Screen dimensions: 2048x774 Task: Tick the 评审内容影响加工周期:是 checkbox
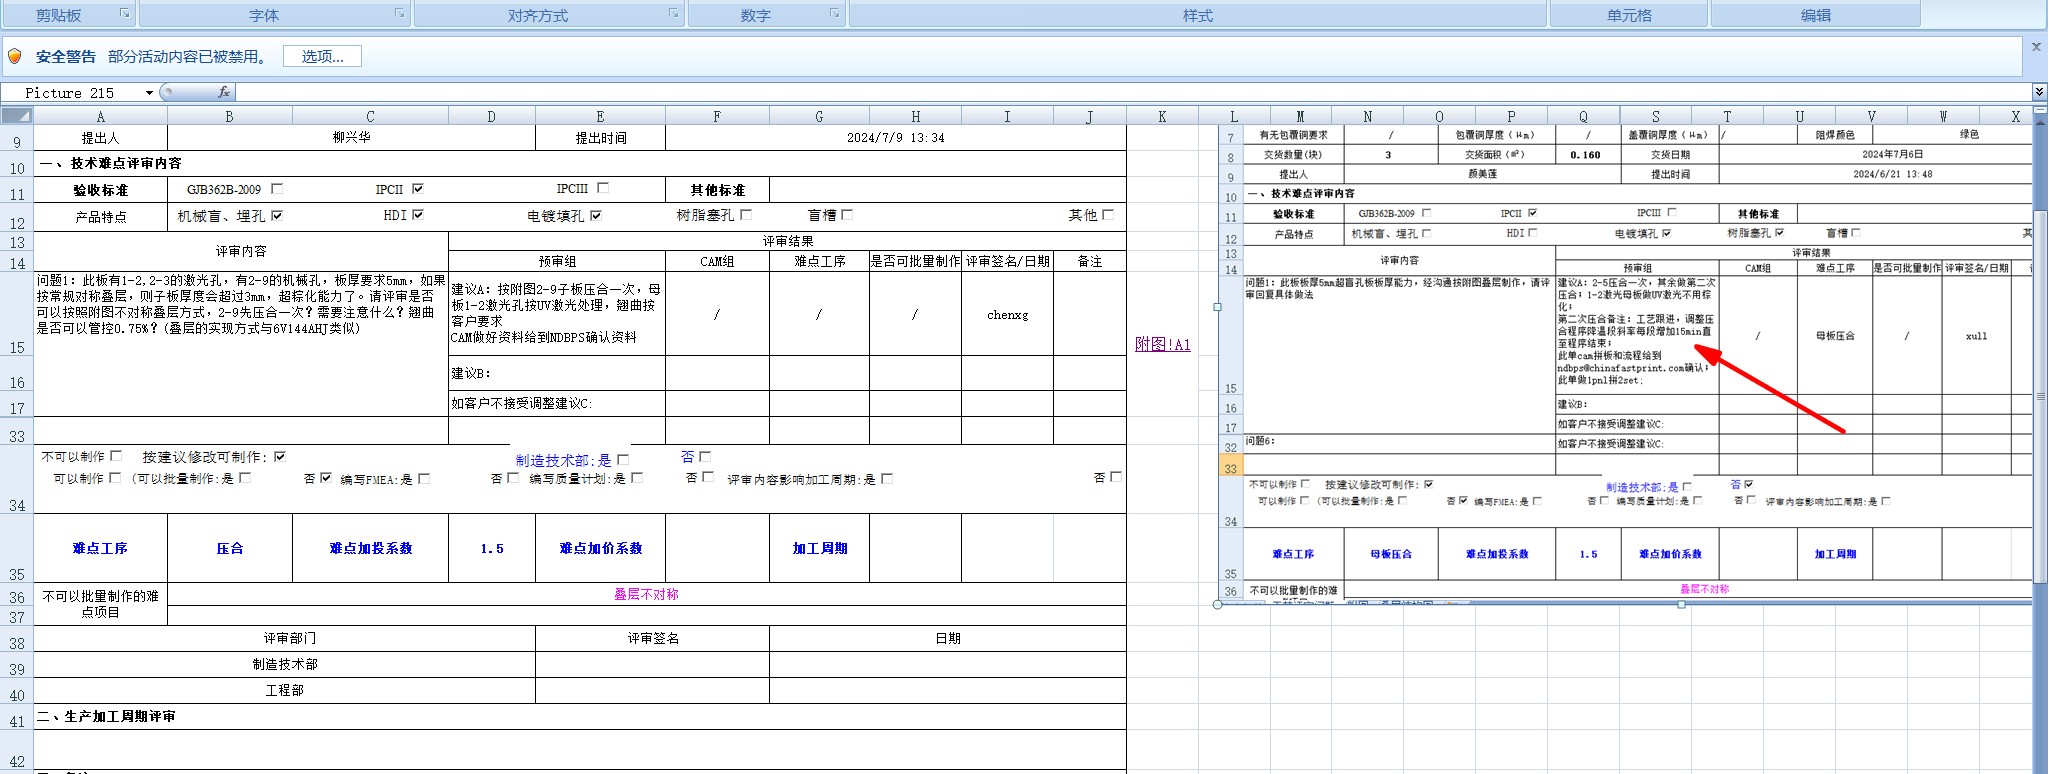(887, 478)
